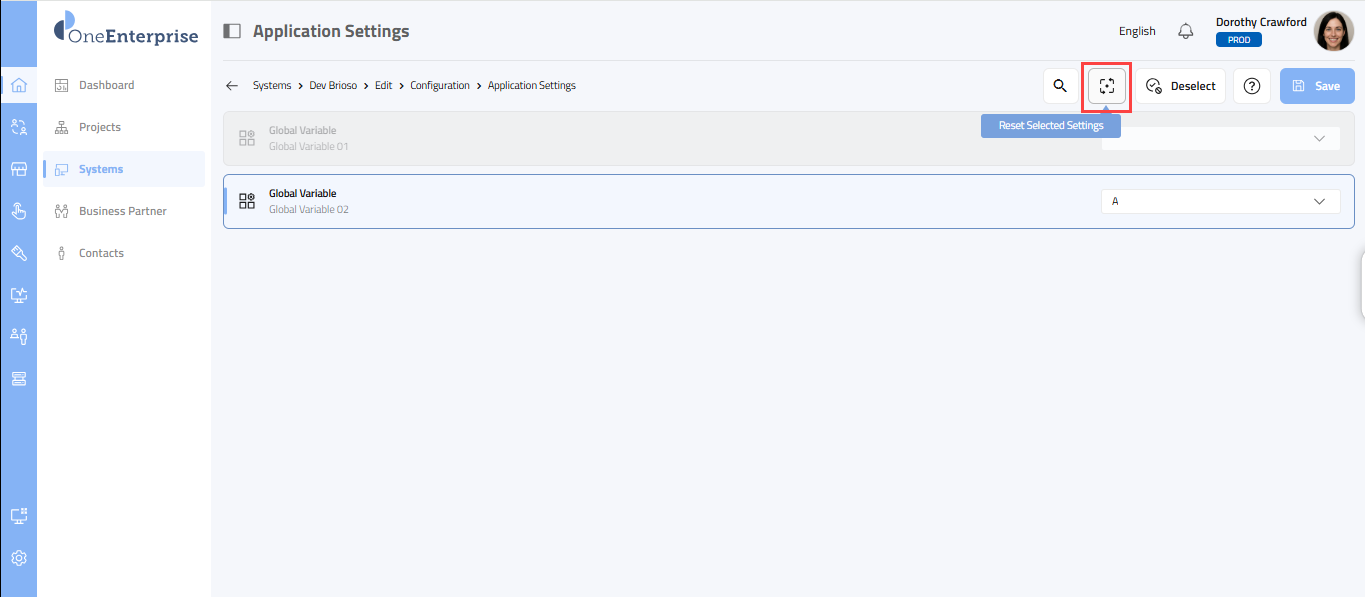Open the notifications bell

[x=1186, y=31]
